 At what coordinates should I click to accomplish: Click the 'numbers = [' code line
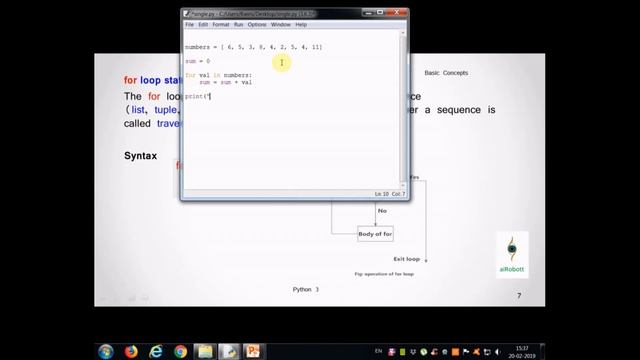pyautogui.click(x=253, y=47)
